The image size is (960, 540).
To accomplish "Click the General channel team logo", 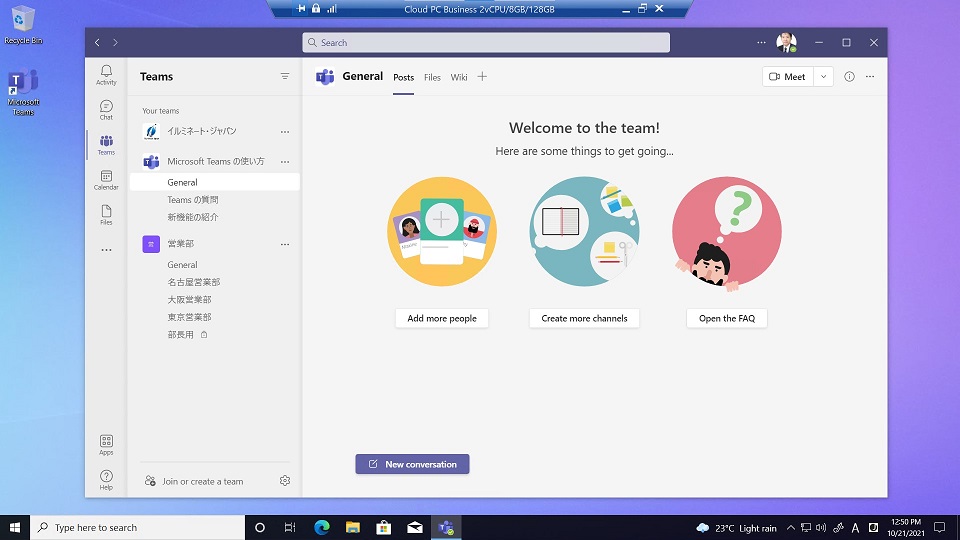I will coord(325,77).
